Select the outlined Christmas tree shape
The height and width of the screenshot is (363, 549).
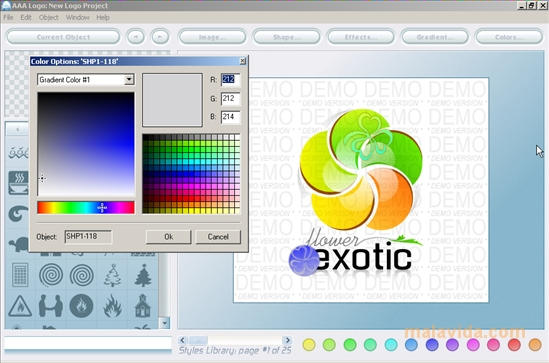tap(112, 275)
